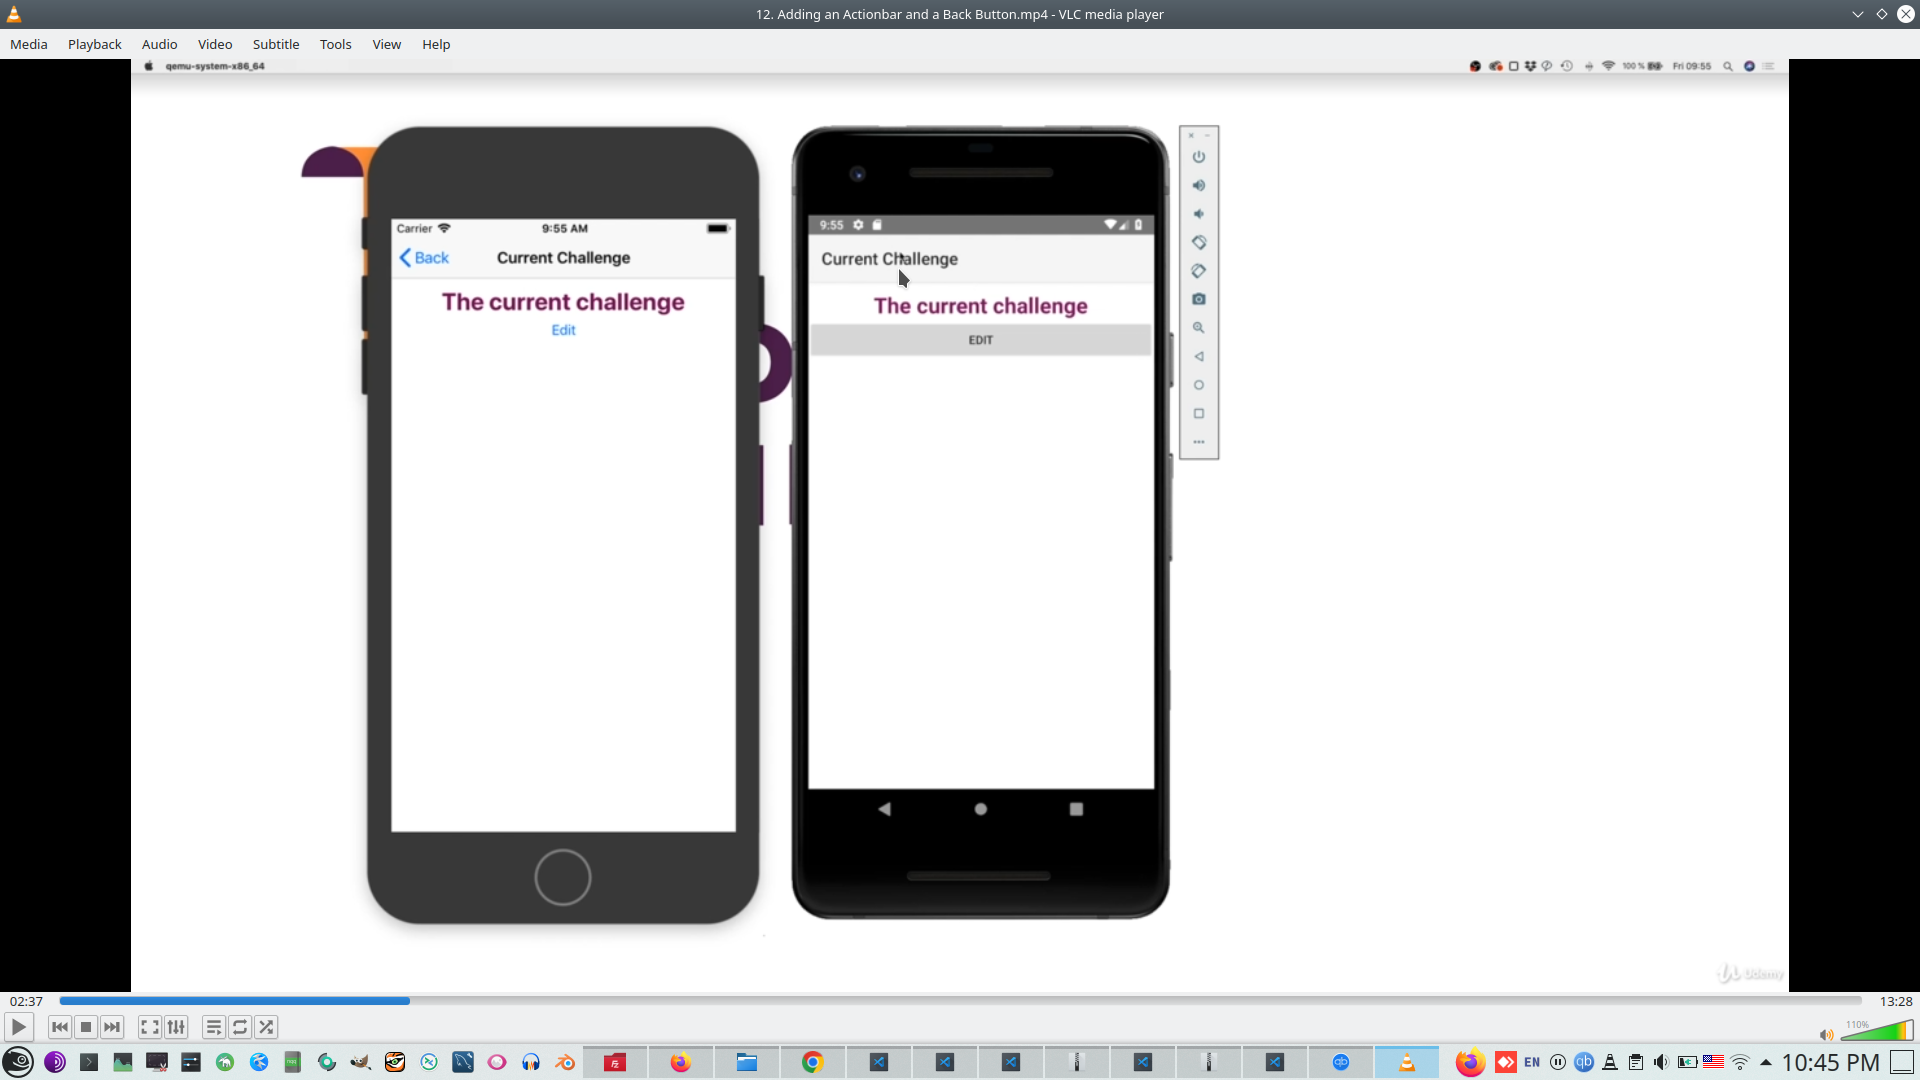The width and height of the screenshot is (1920, 1080).
Task: Click the elapsed time label 02:37
Action: [26, 1001]
